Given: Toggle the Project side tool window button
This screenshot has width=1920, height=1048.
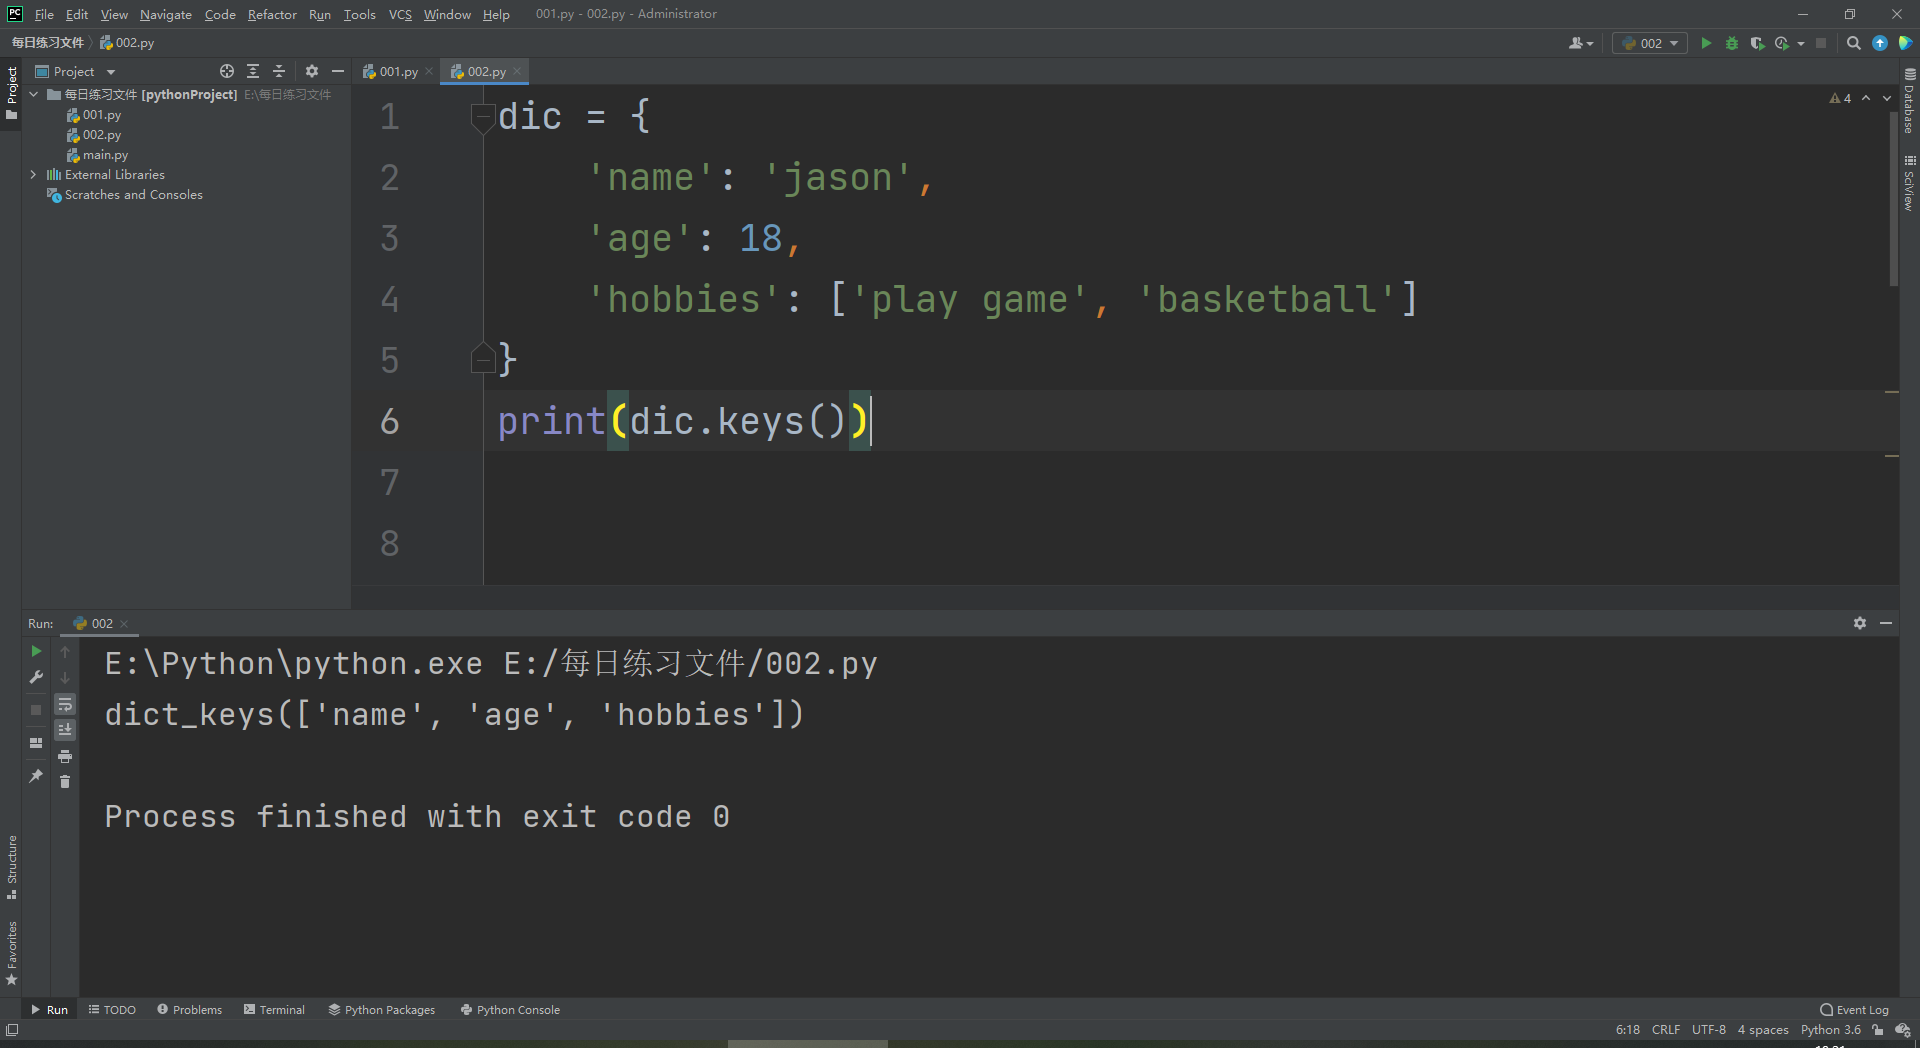Looking at the screenshot, I should tap(11, 93).
